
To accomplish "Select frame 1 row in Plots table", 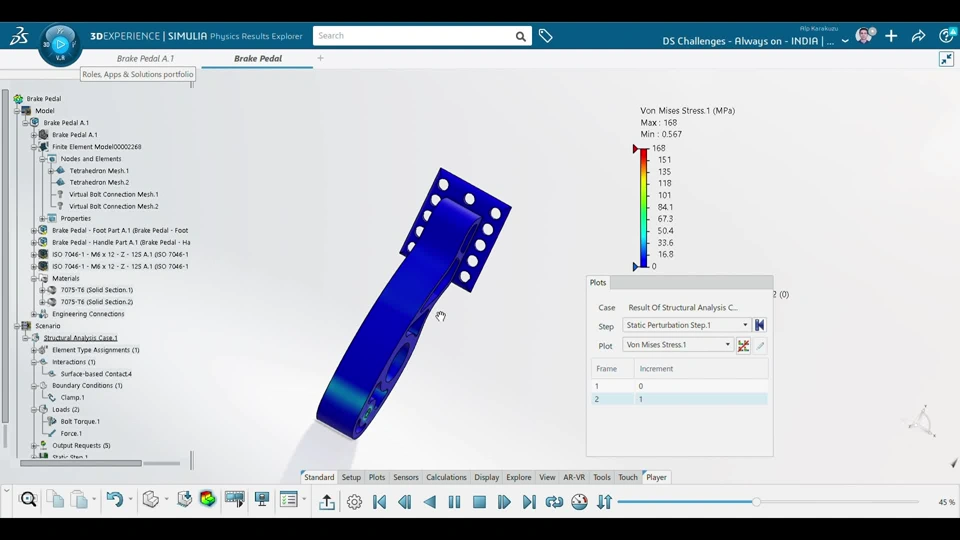I will (680, 386).
